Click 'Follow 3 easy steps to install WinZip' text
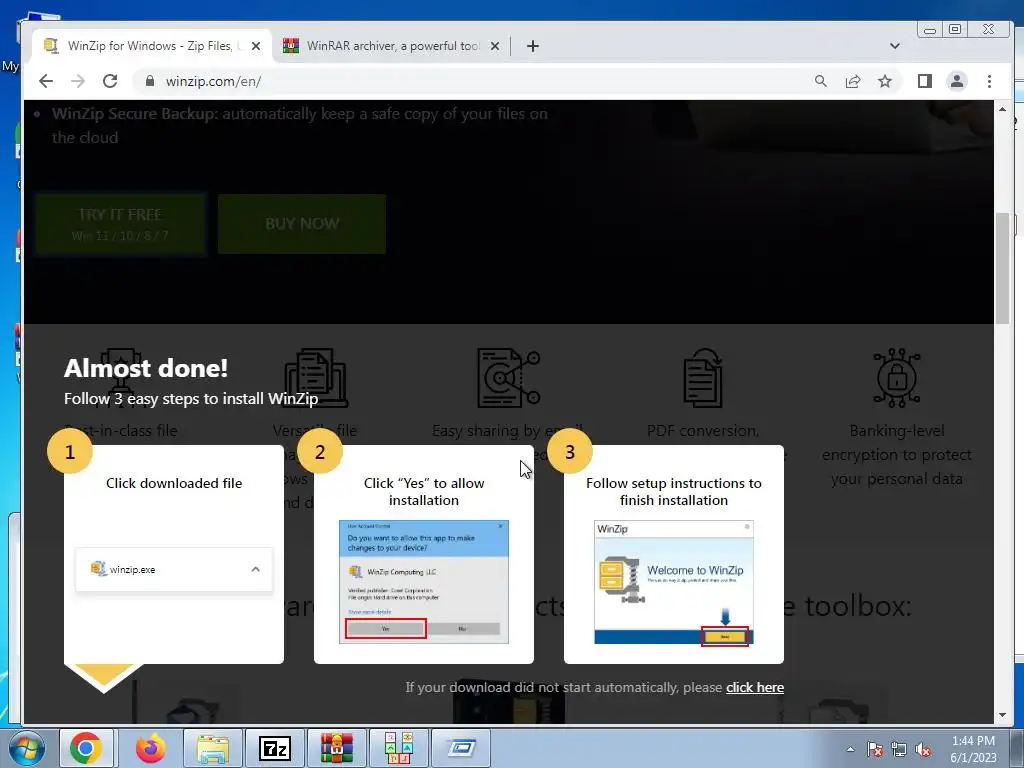Screen dimensions: 1024x768 pyautogui.click(x=191, y=398)
